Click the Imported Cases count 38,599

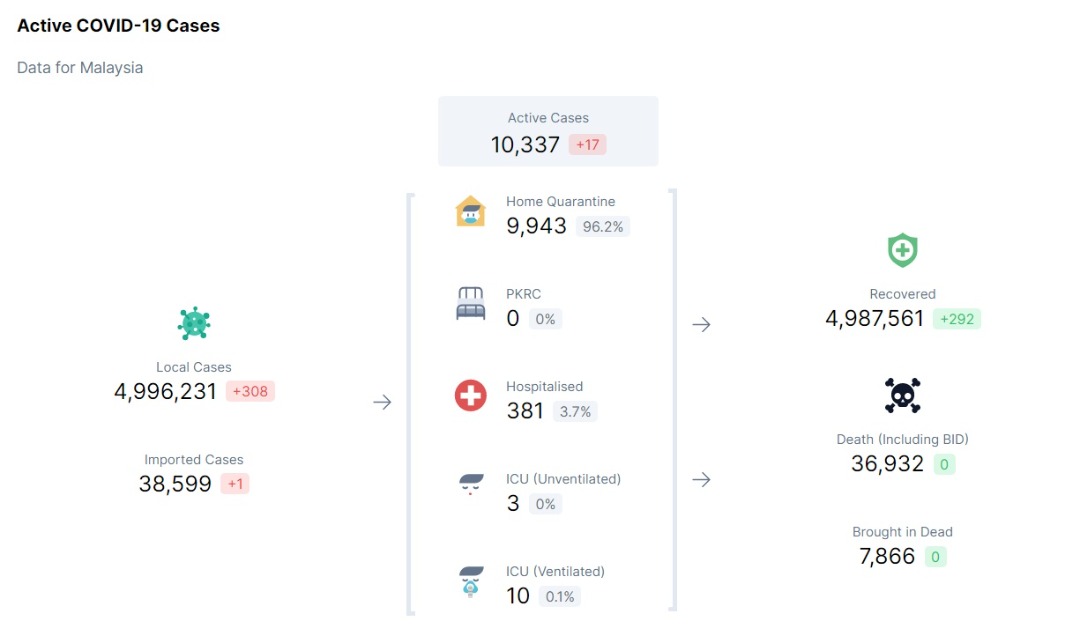coord(175,484)
